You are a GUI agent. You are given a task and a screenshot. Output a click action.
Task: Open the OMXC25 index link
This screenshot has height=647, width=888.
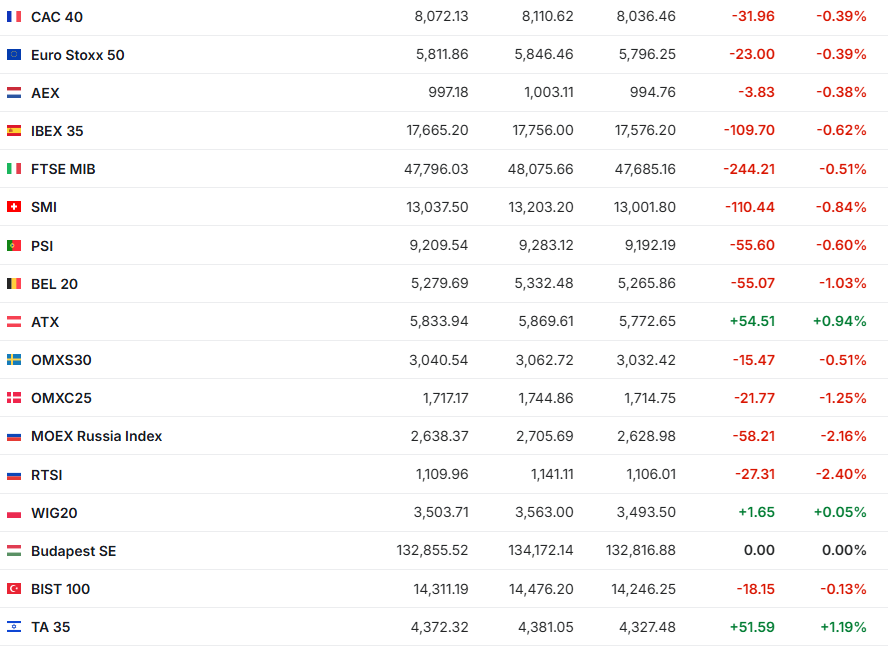61,398
